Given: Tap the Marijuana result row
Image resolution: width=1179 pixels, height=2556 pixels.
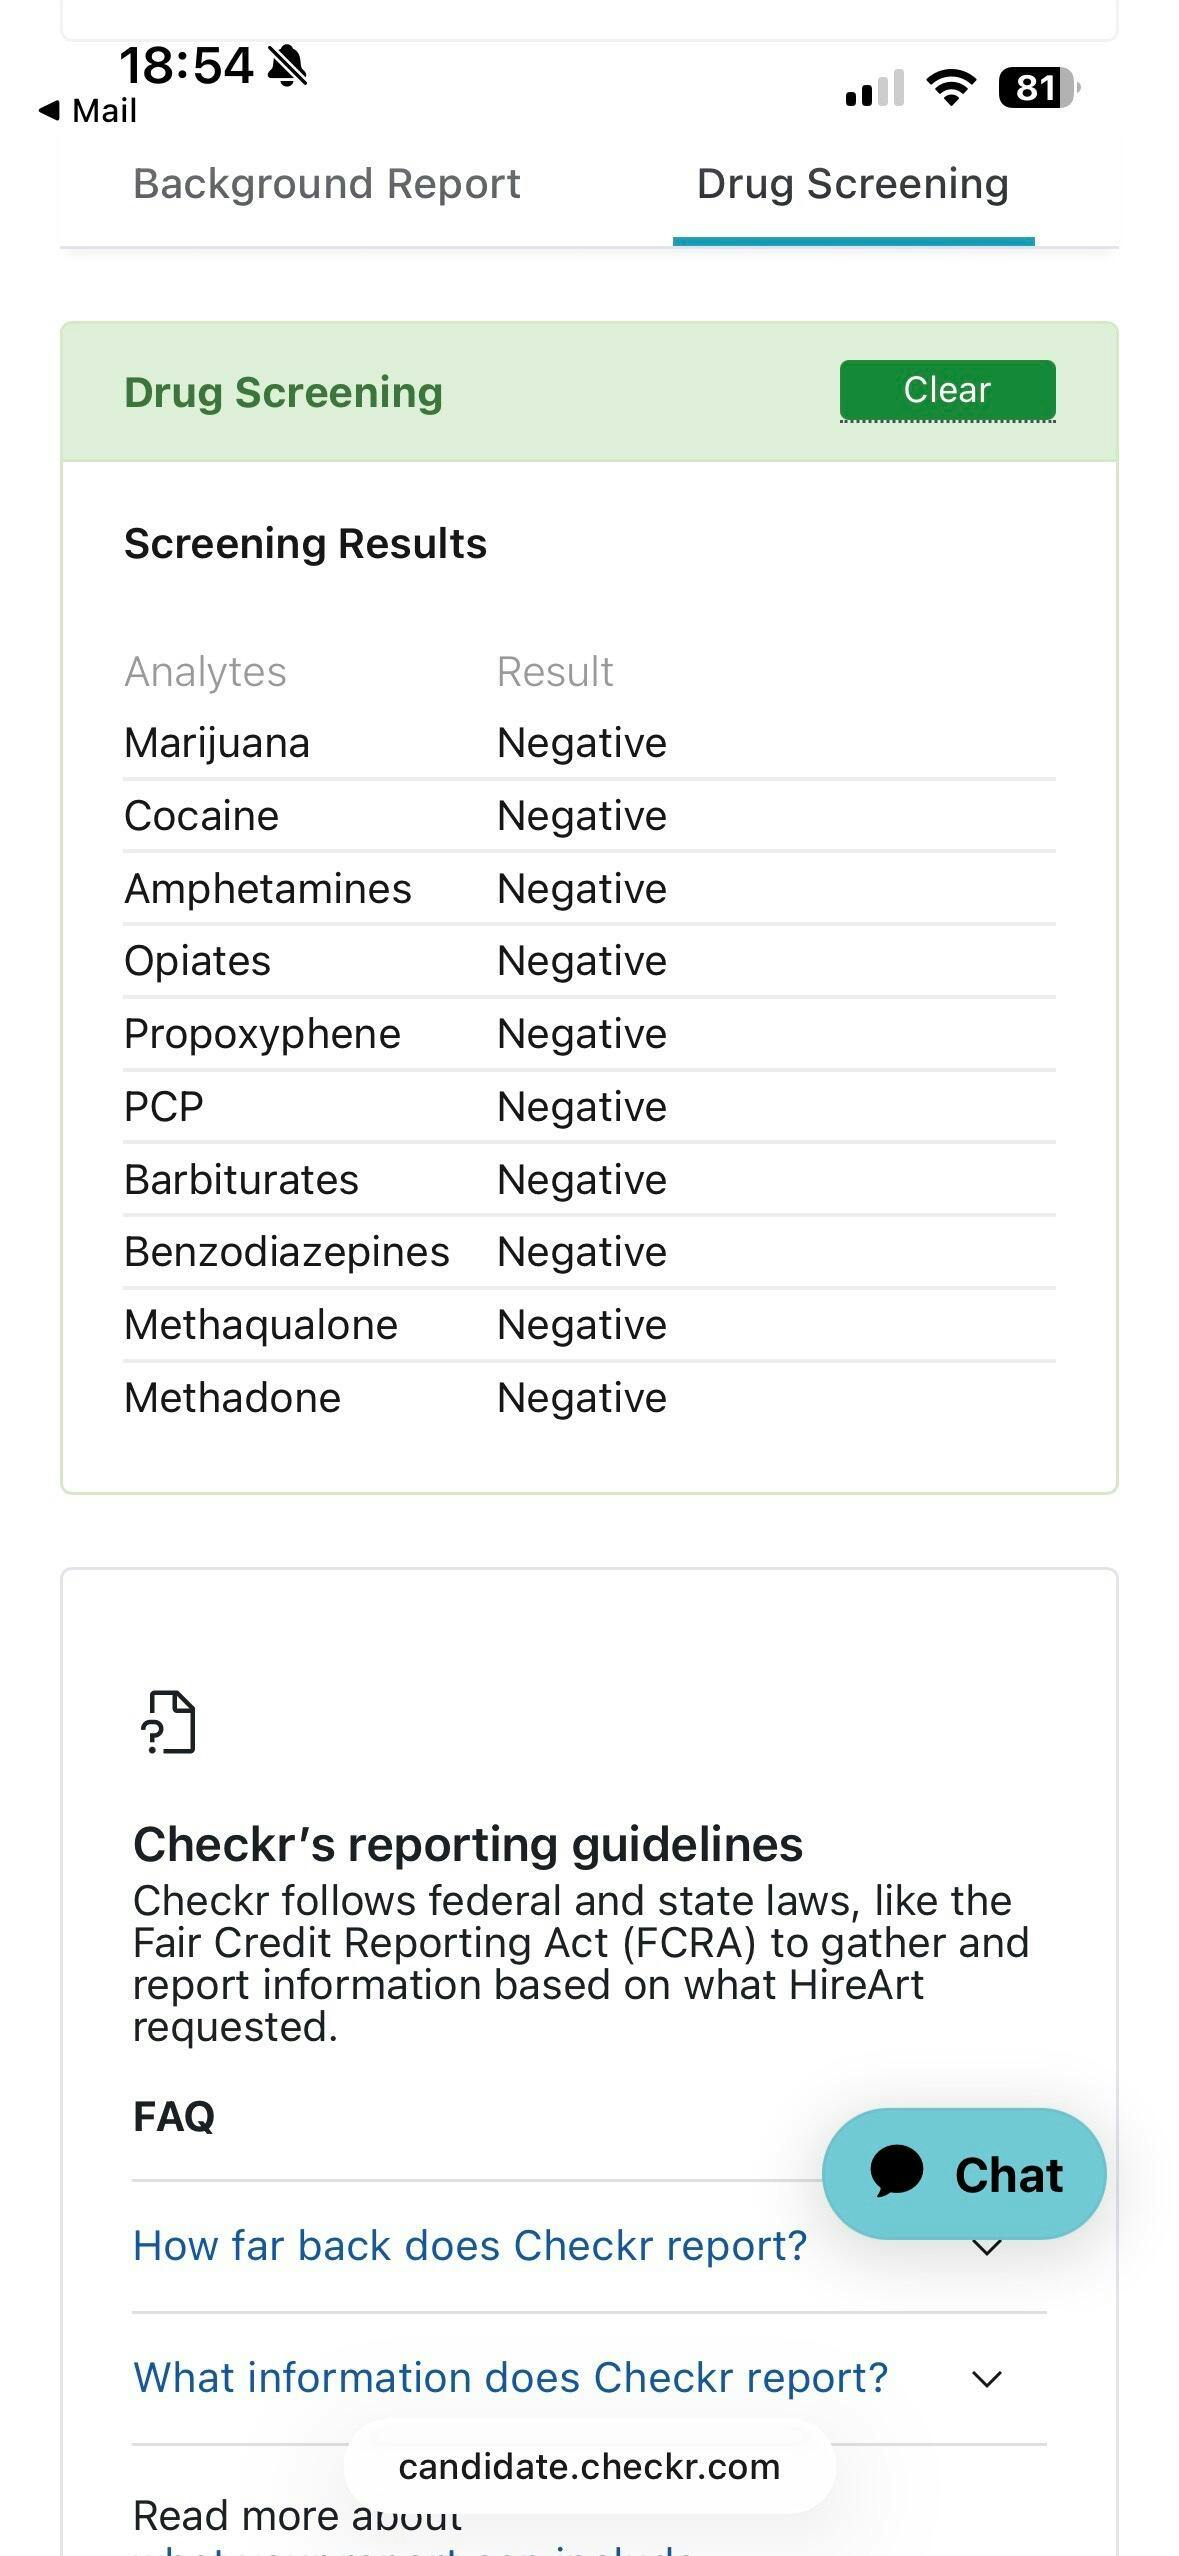Looking at the screenshot, I should click(x=589, y=743).
